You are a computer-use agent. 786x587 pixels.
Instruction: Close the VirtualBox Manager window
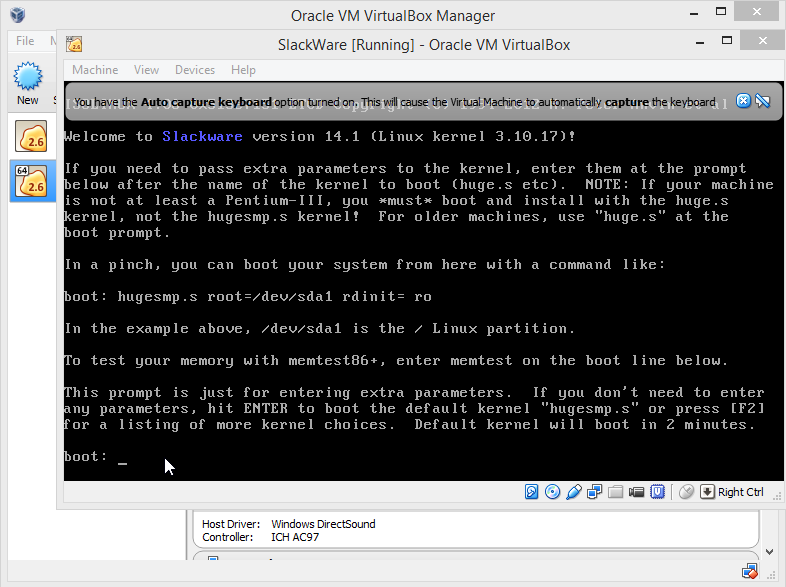click(x=756, y=12)
